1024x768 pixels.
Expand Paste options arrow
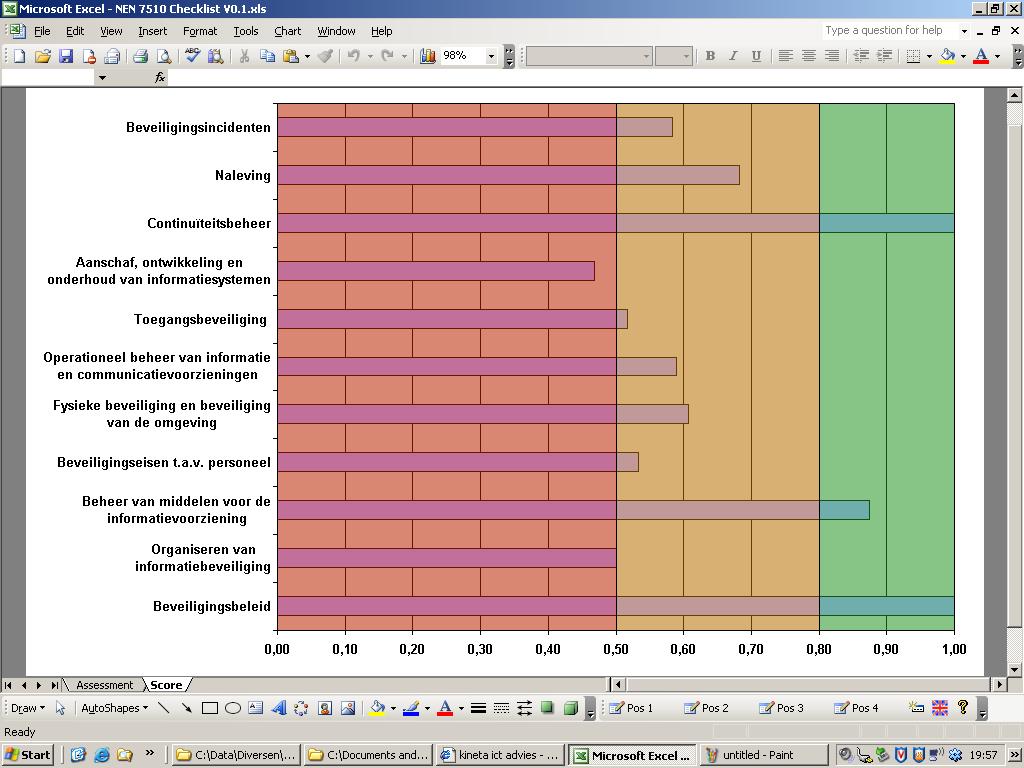pos(307,57)
